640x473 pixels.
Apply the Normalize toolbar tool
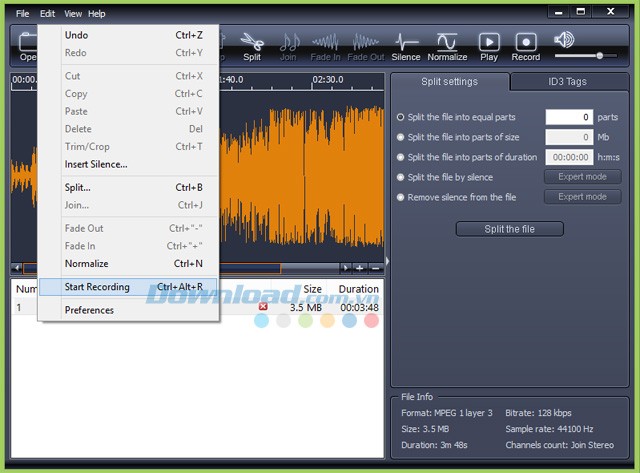click(x=447, y=44)
